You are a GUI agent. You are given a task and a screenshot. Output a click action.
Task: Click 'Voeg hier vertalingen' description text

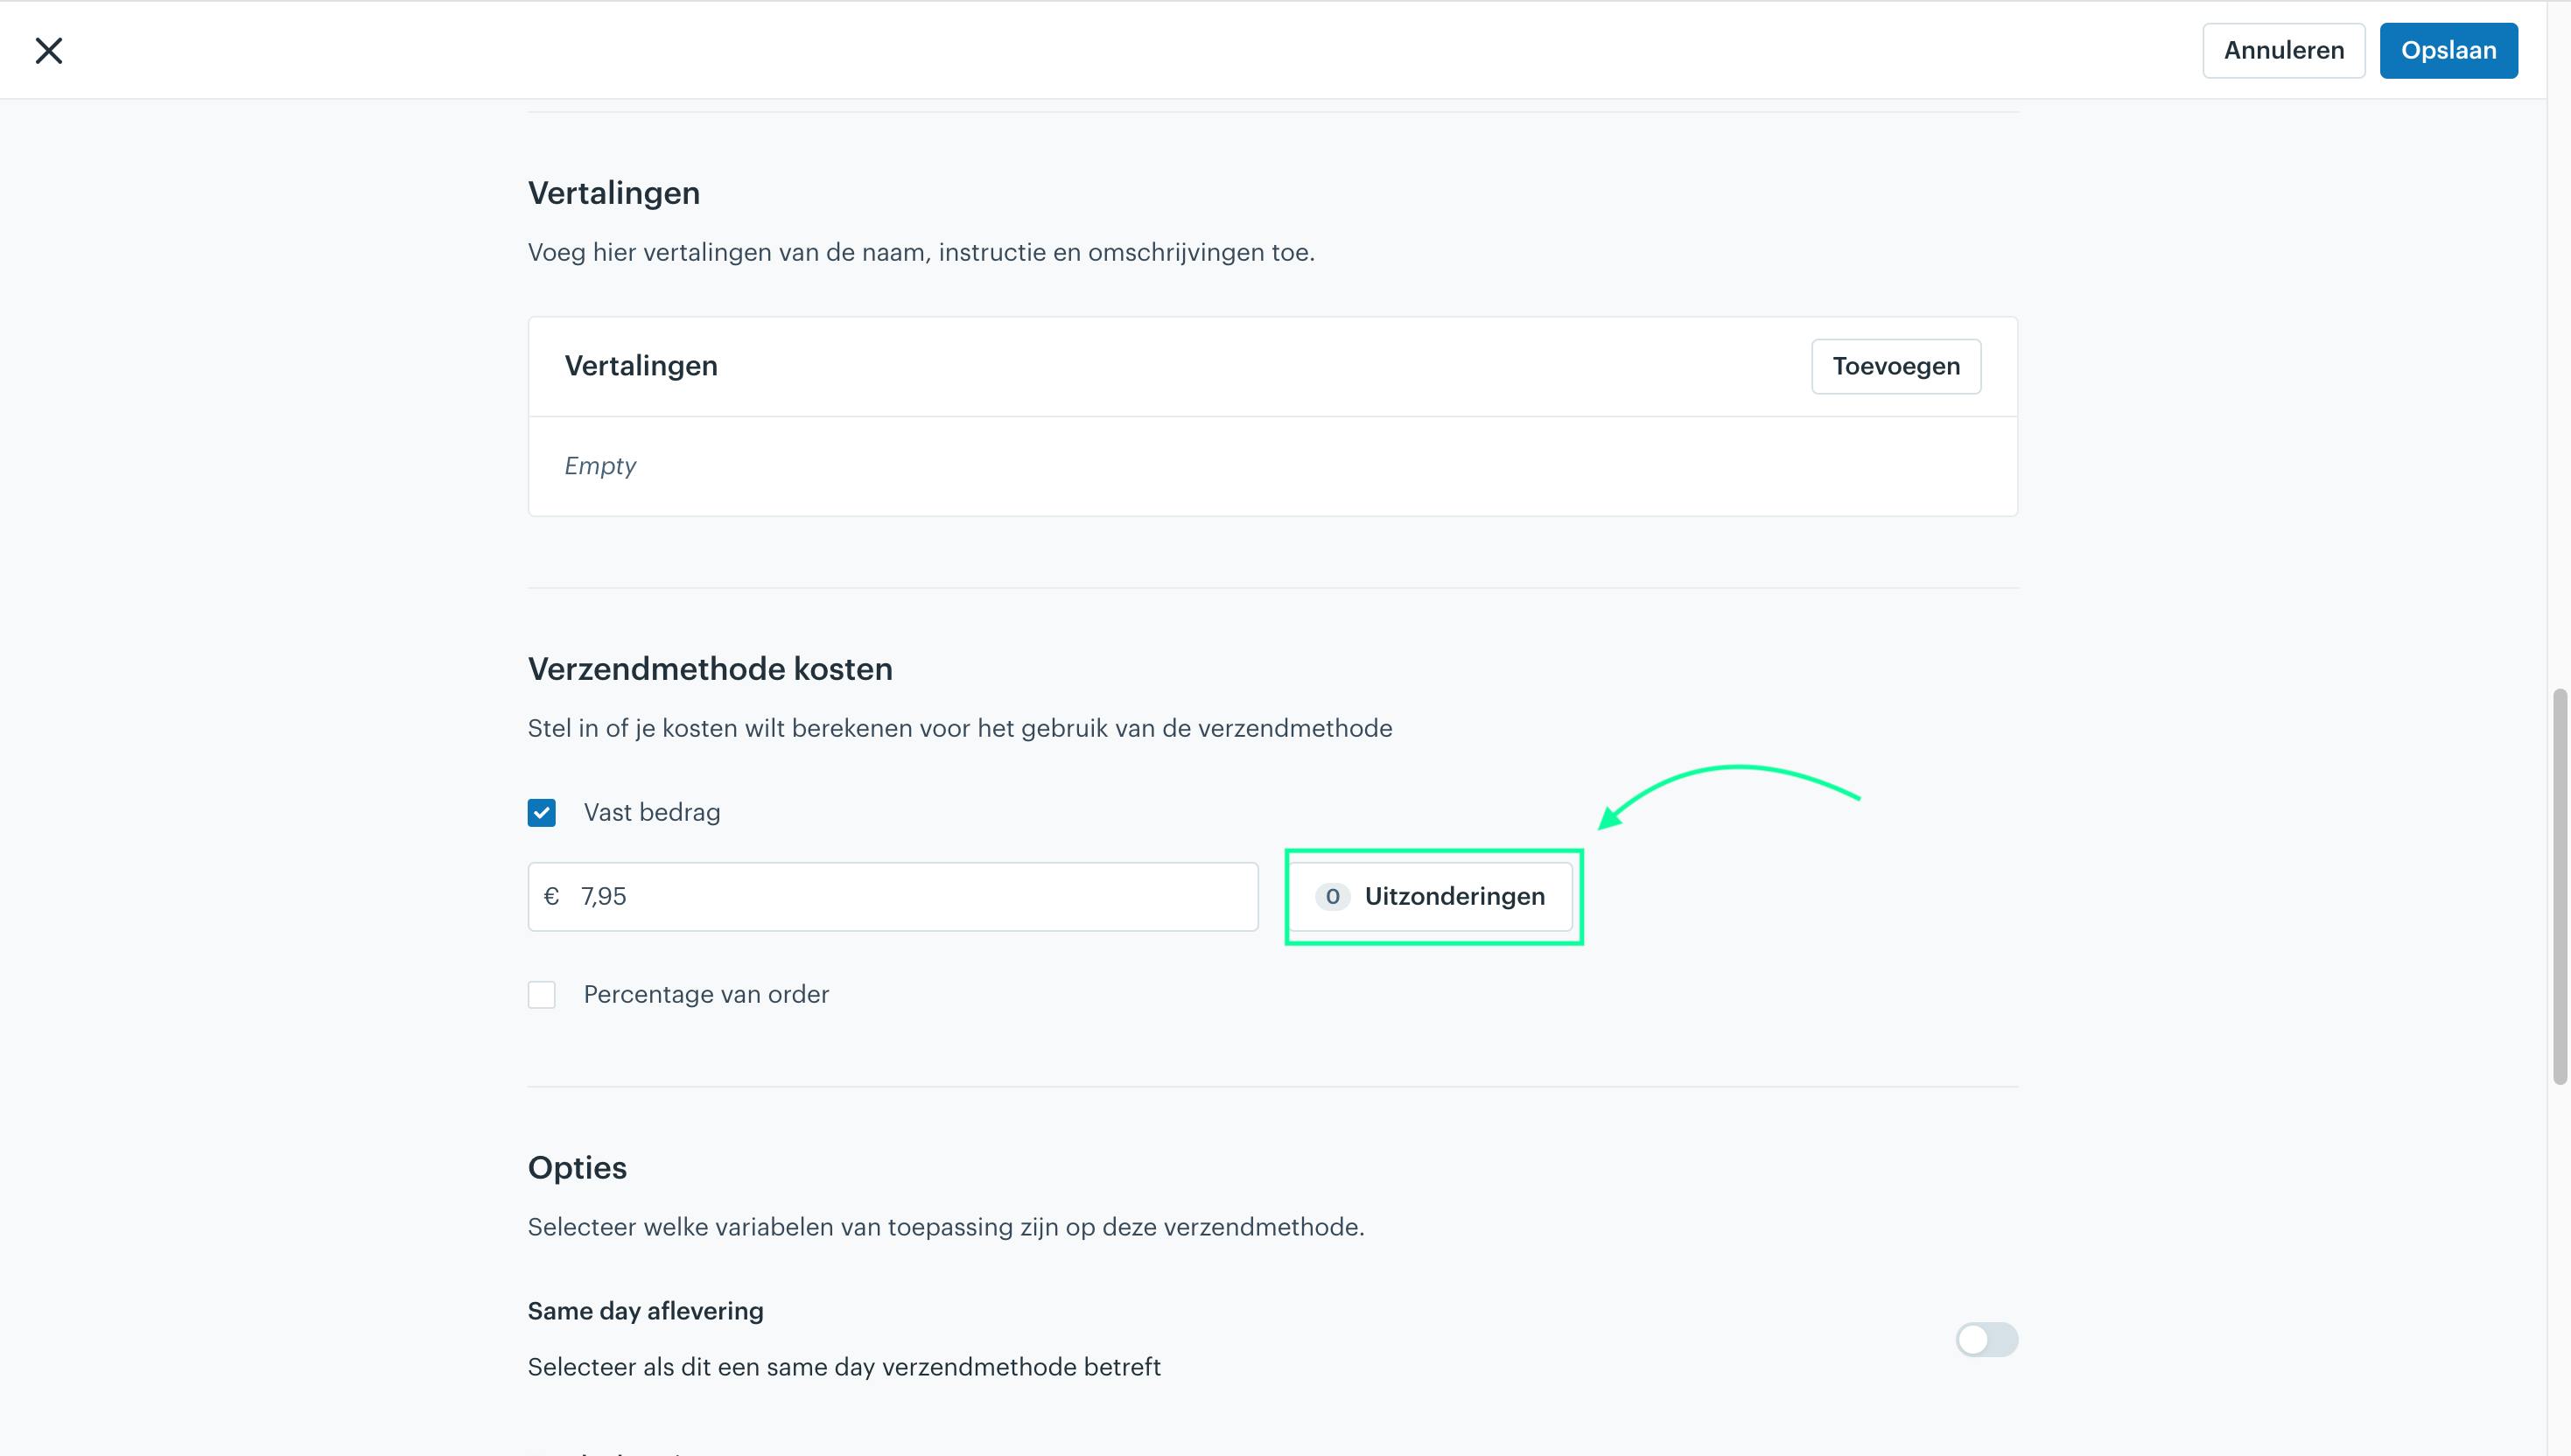tap(921, 252)
